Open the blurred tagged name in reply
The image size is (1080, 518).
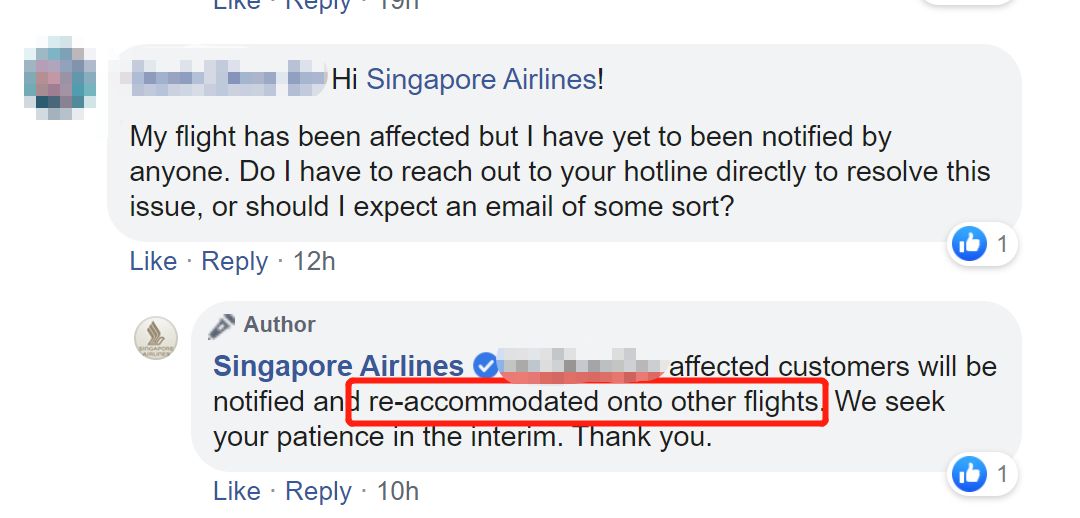[582, 366]
